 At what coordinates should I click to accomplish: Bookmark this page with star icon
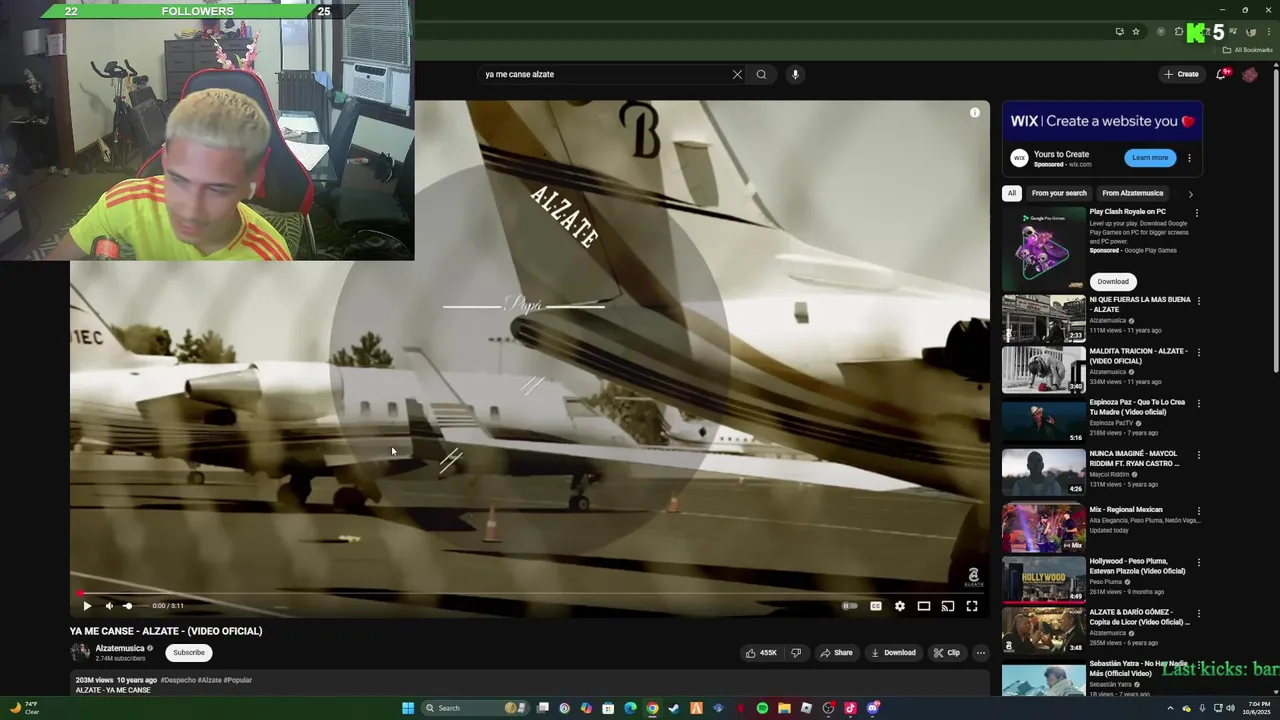point(1136,32)
